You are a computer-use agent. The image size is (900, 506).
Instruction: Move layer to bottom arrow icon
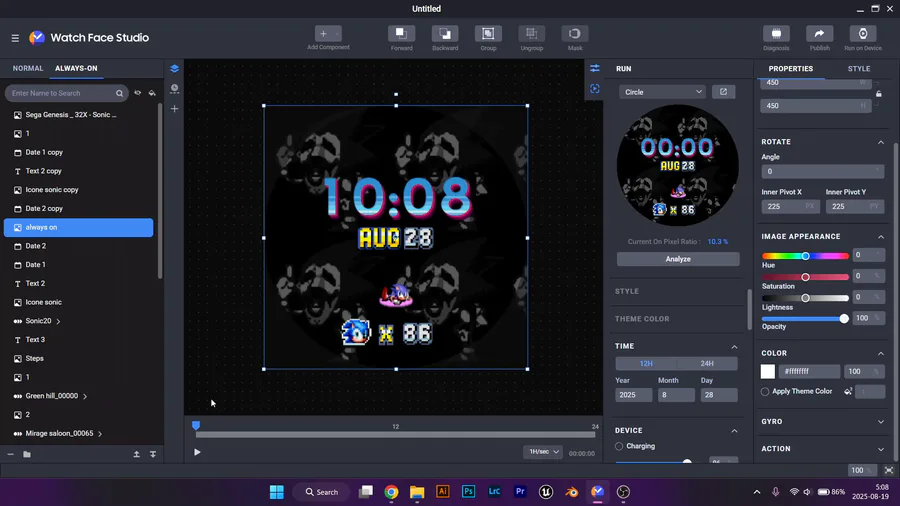pyautogui.click(x=153, y=454)
